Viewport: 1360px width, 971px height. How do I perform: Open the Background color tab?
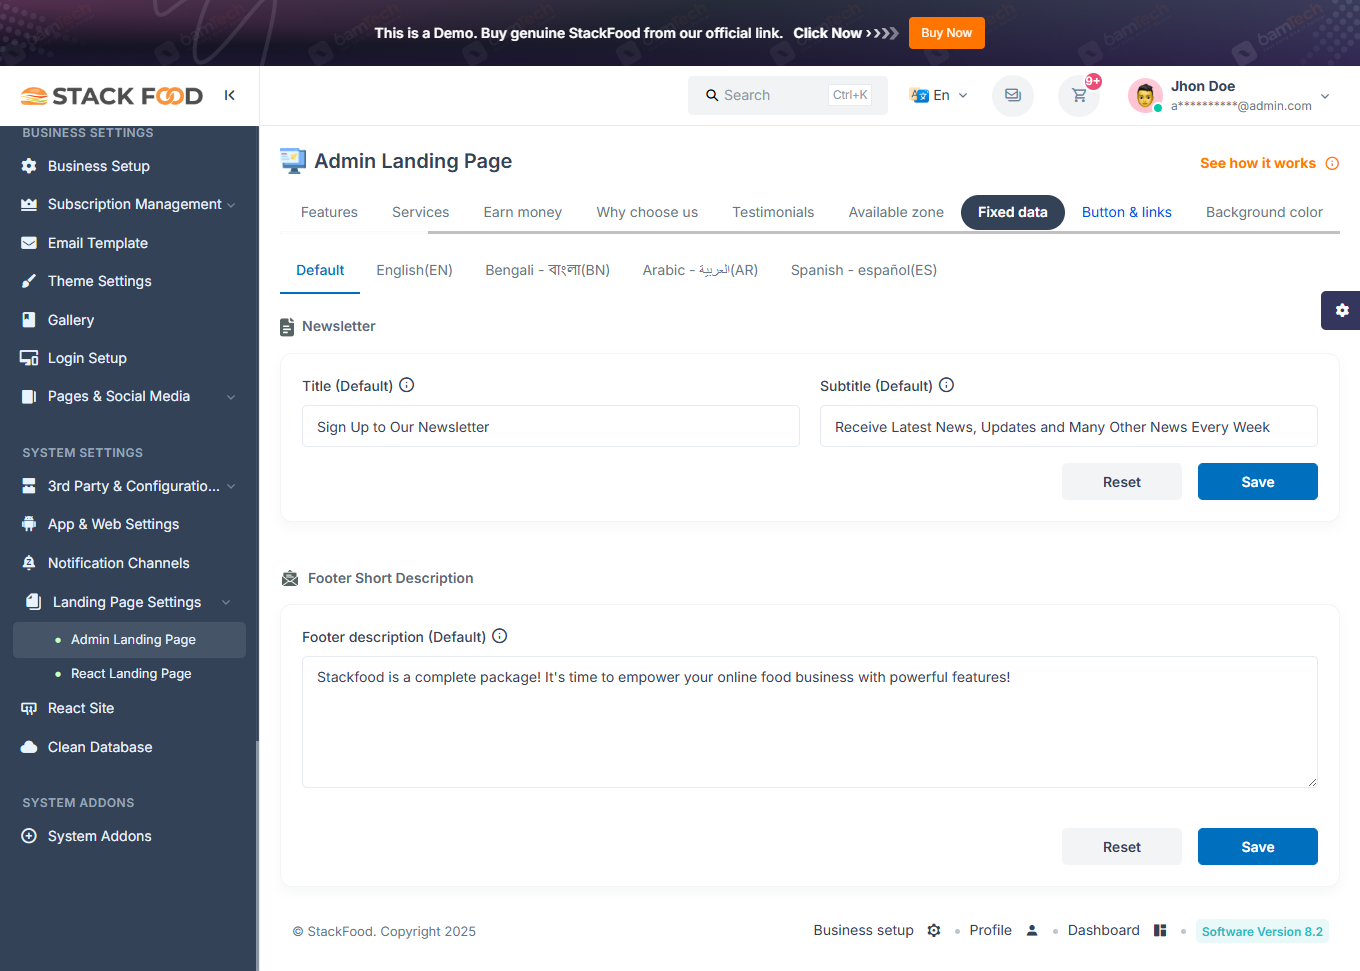(x=1264, y=212)
